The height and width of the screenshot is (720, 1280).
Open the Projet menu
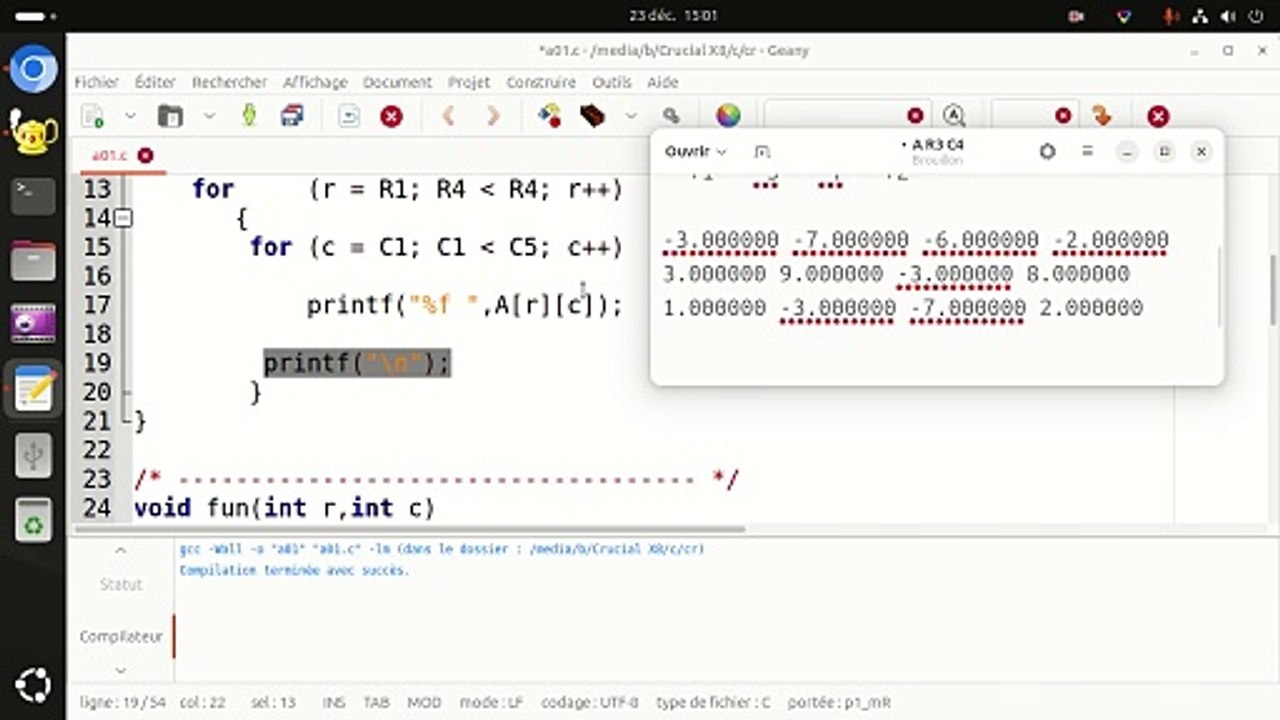[x=469, y=82]
